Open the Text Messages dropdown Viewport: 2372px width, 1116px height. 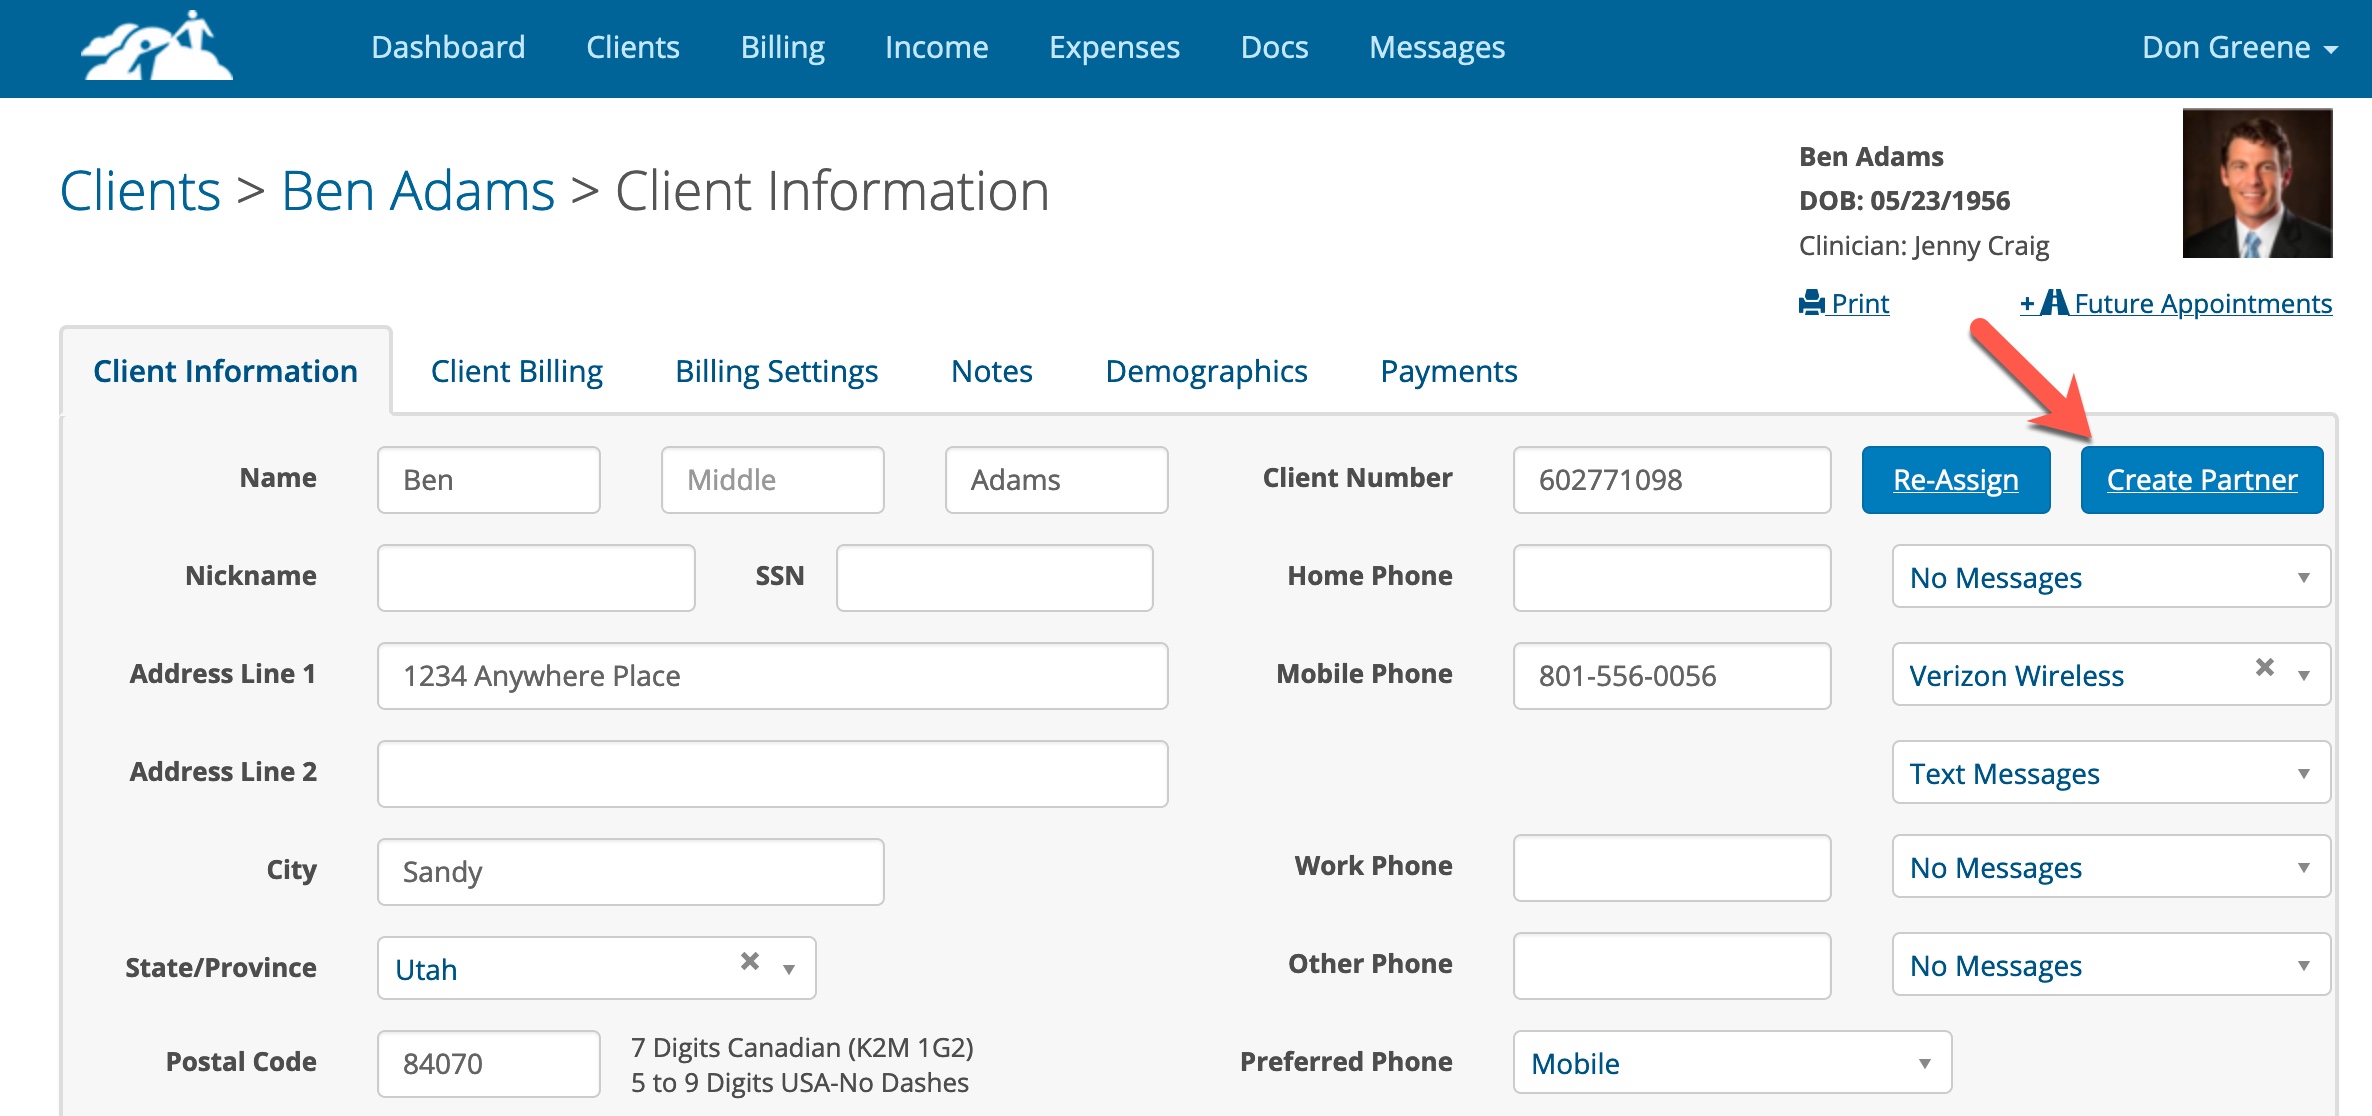2110,773
